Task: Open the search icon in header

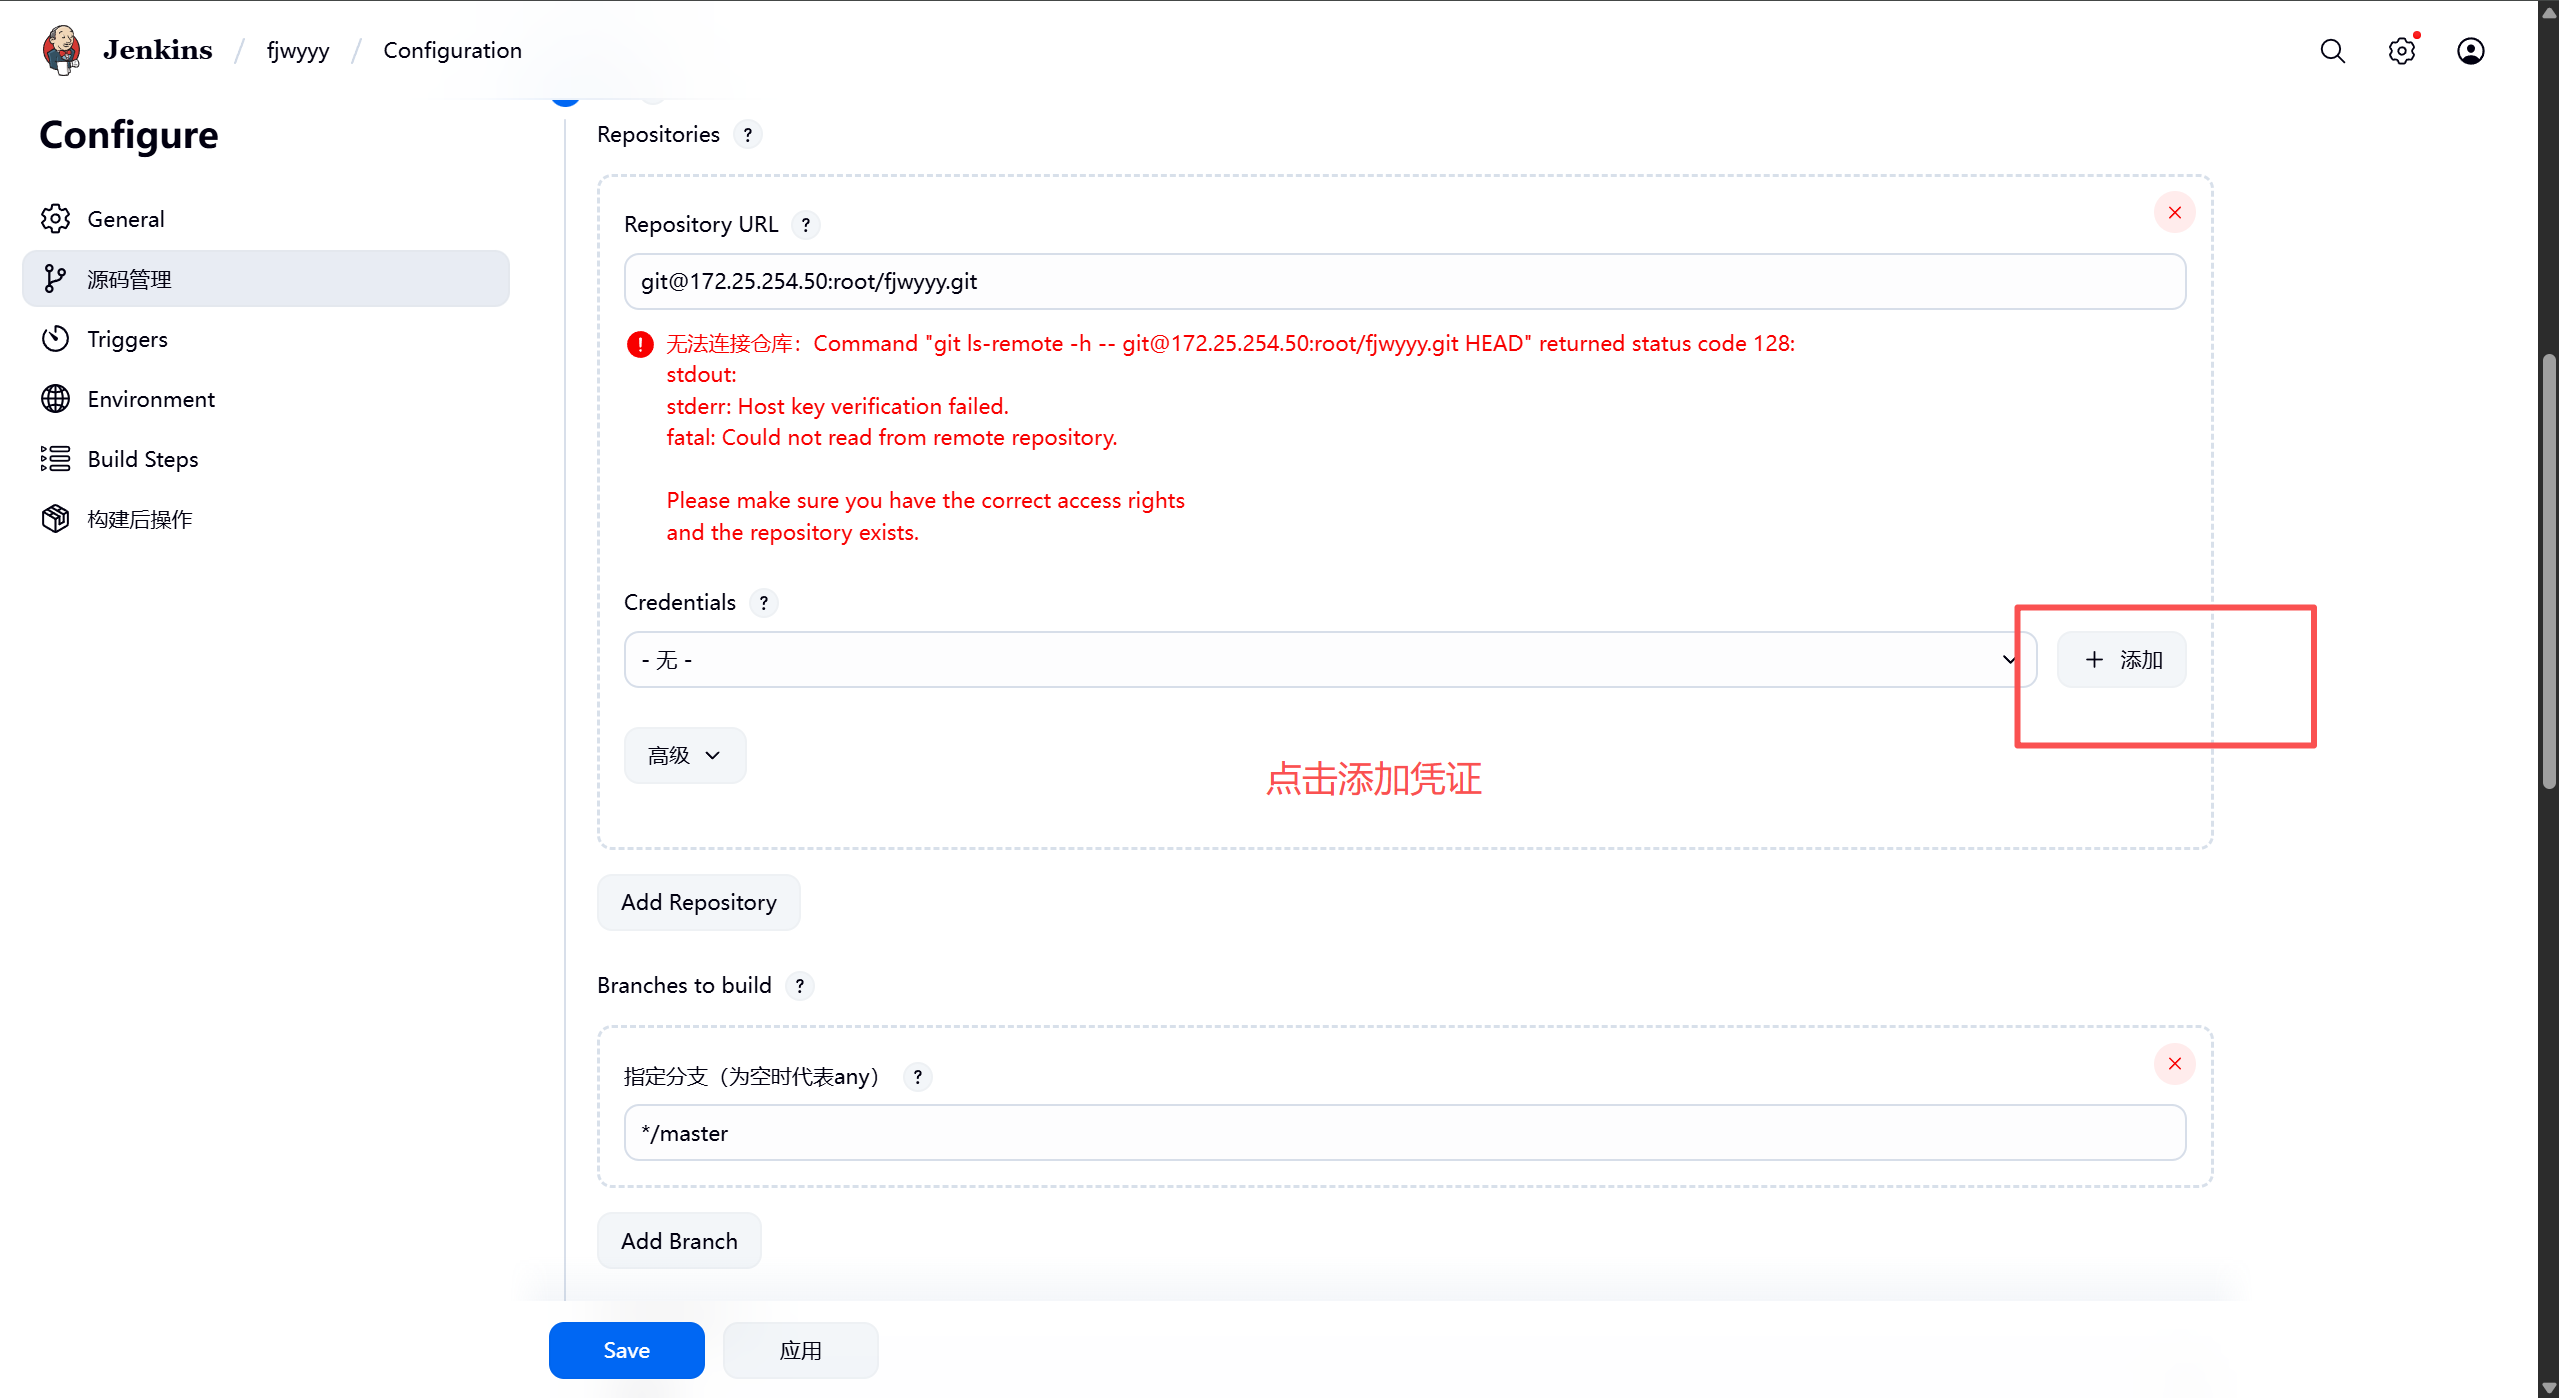Action: click(x=2332, y=51)
